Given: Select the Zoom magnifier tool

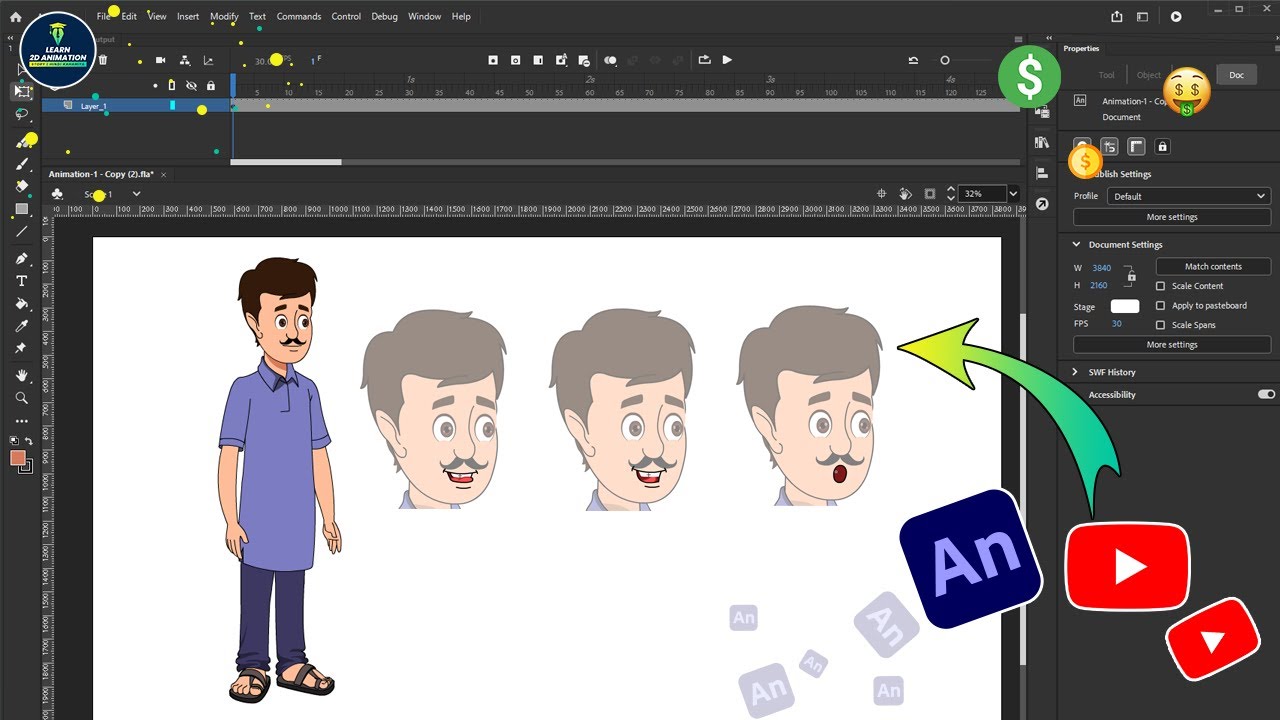Looking at the screenshot, I should tap(22, 398).
